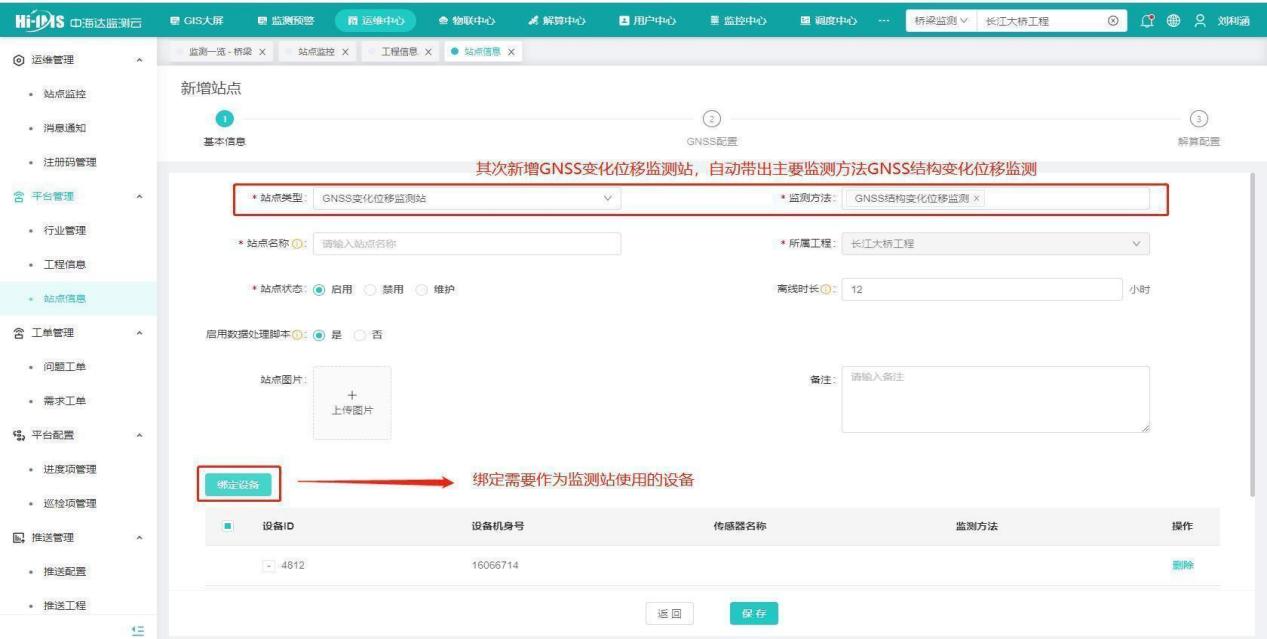Choose 否 for 启用数据处理脚本
This screenshot has height=639, width=1267.
361,334
